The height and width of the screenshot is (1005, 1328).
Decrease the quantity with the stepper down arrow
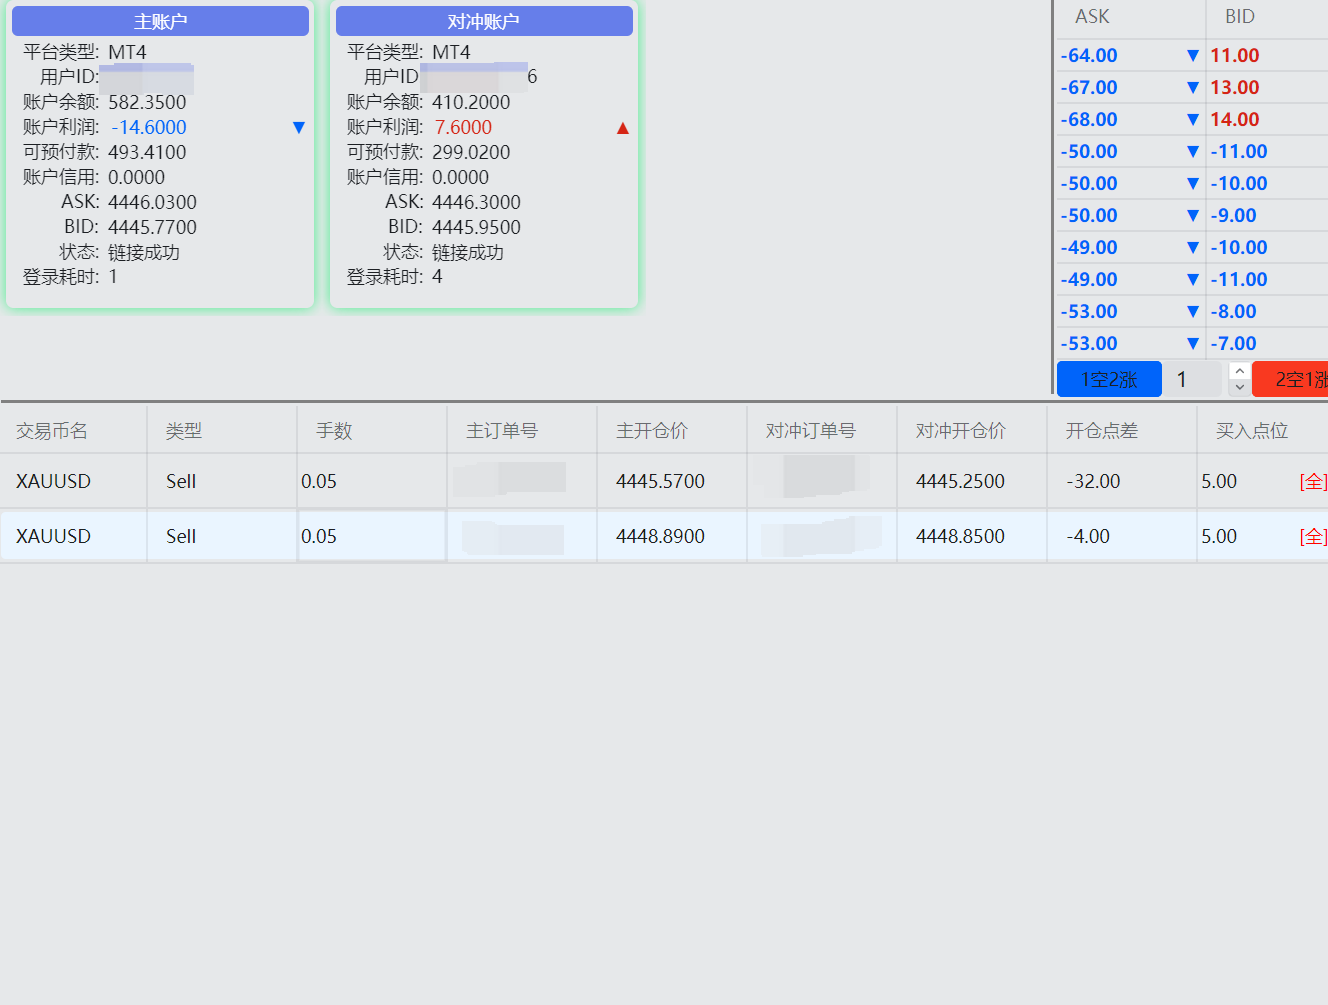[1239, 387]
